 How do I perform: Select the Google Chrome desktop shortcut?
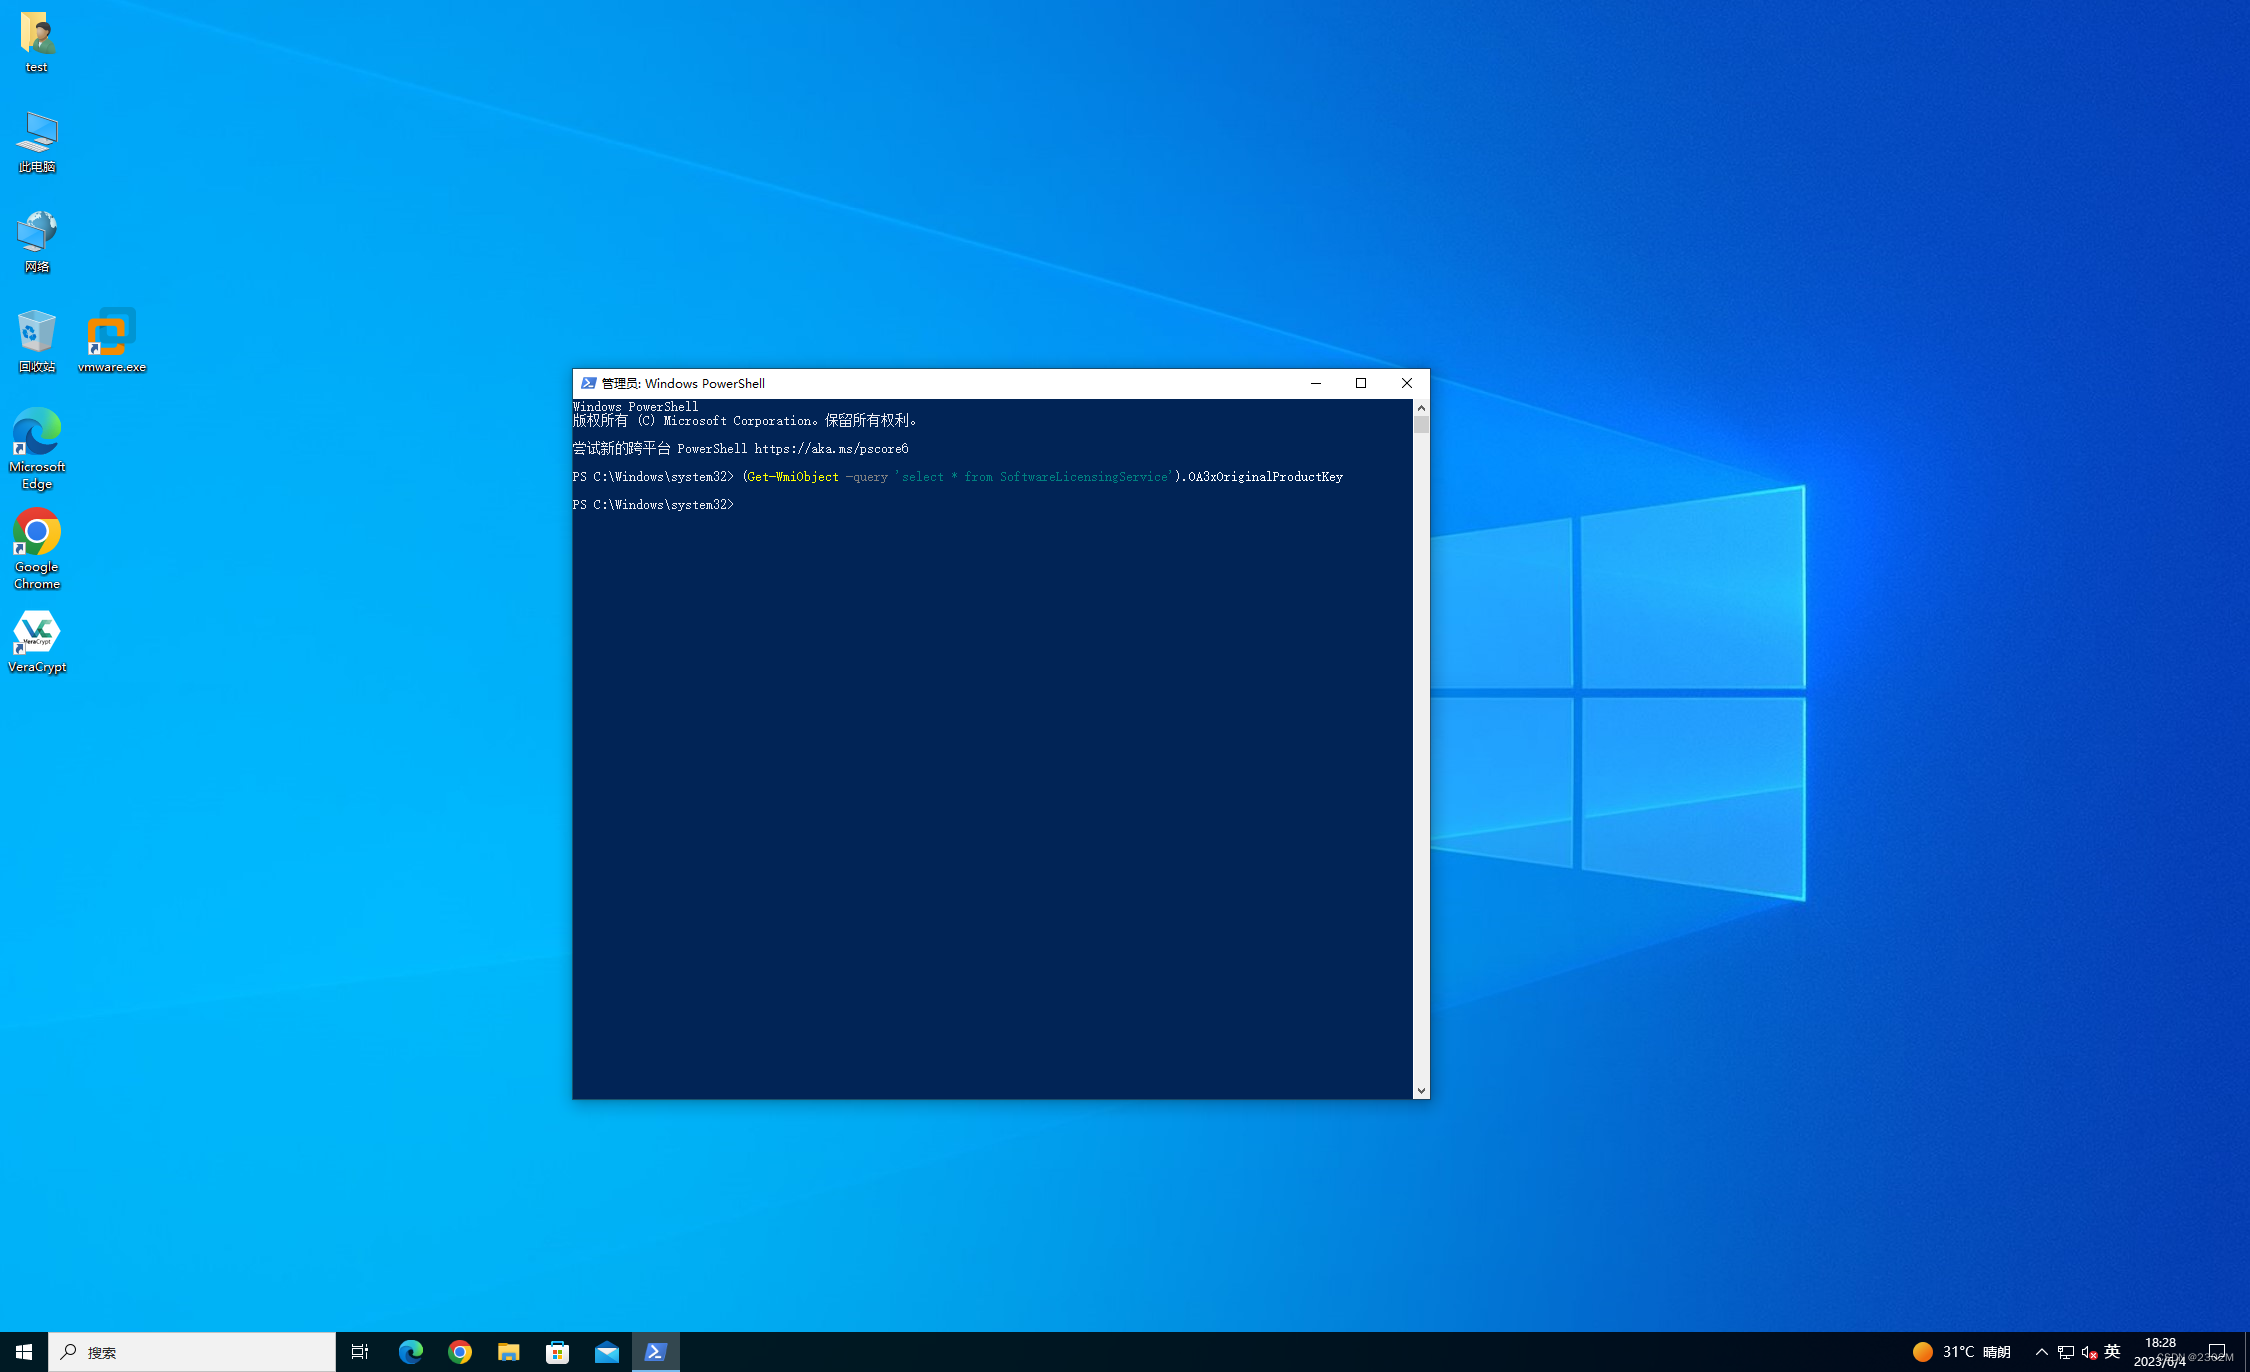pyautogui.click(x=37, y=549)
